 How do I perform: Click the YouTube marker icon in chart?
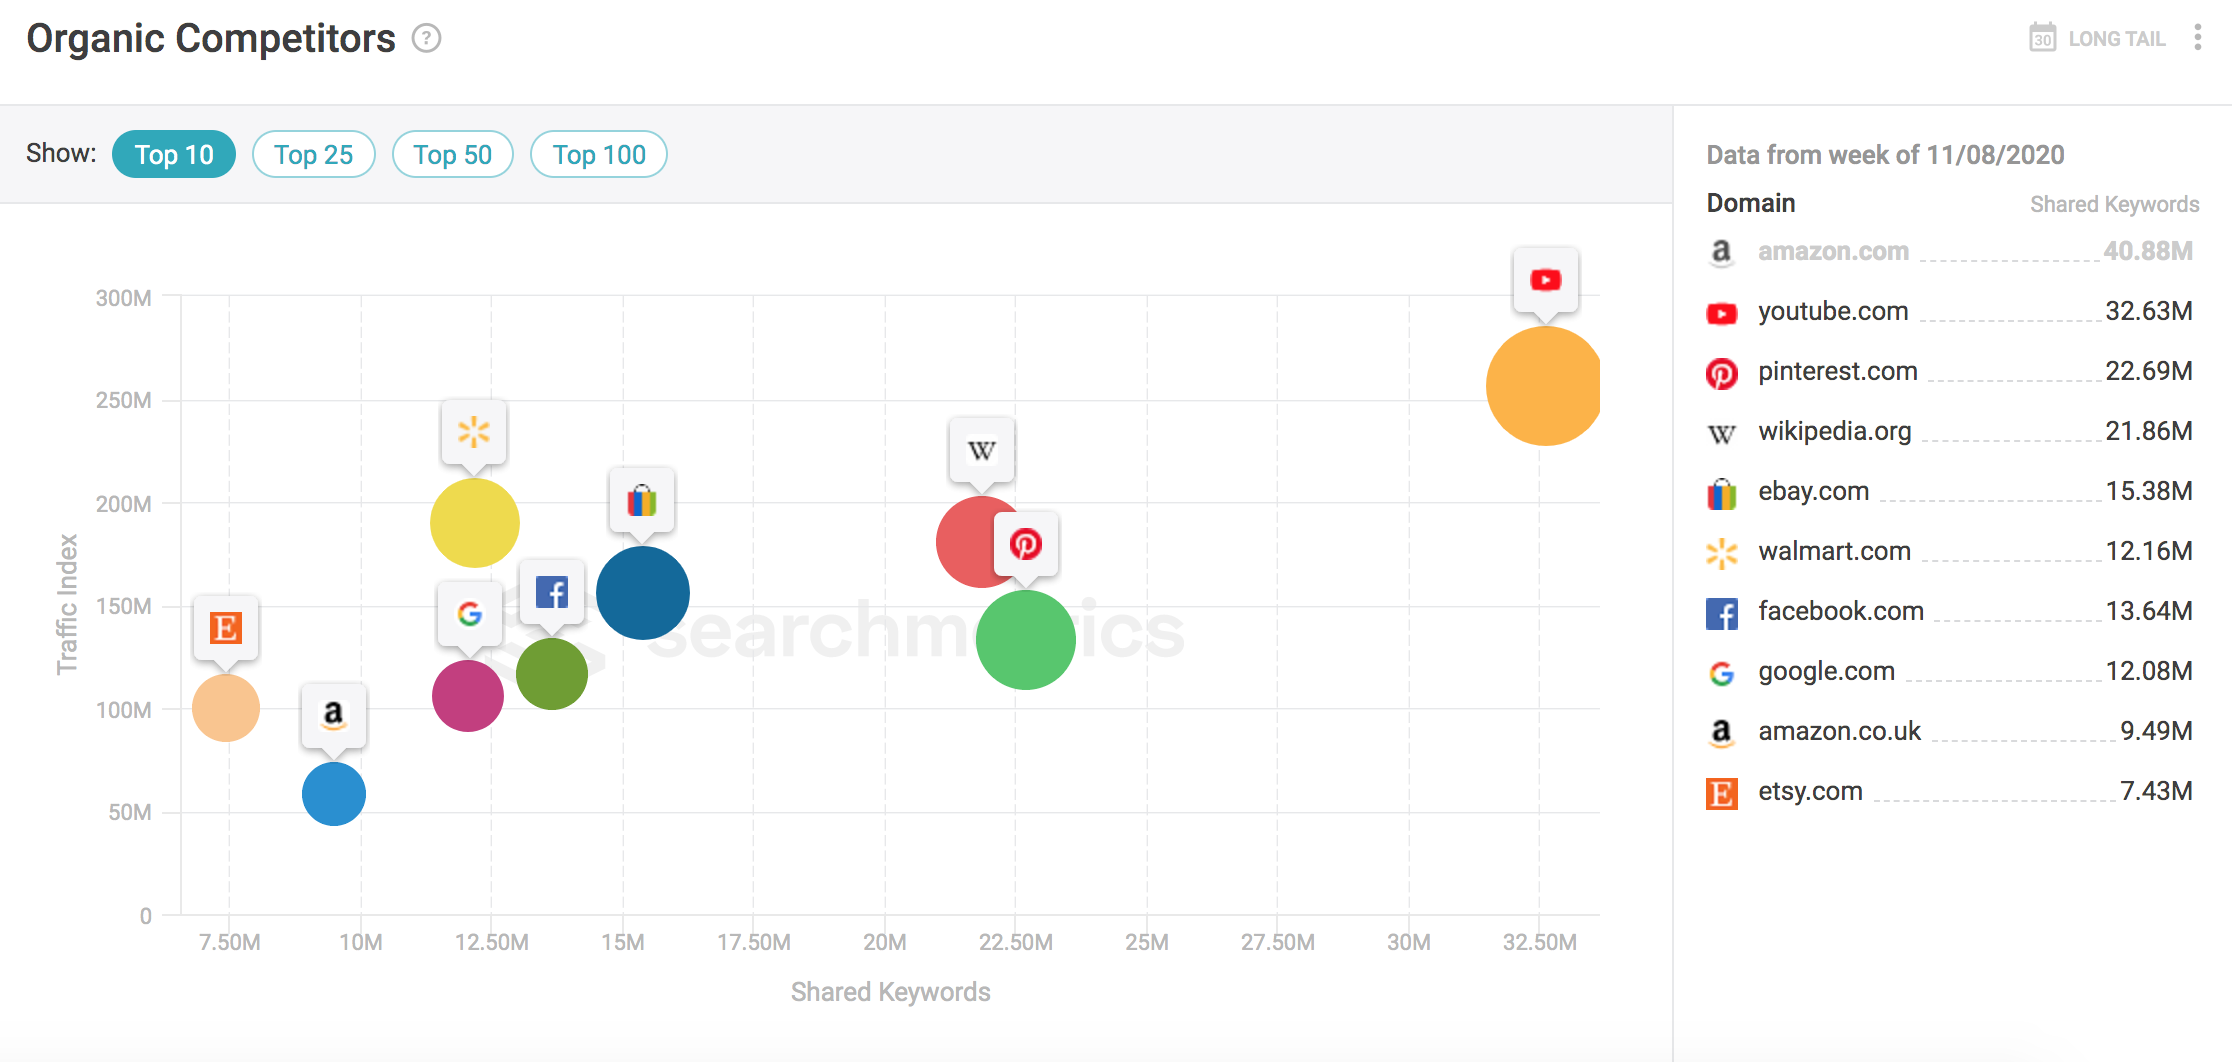tap(1545, 280)
